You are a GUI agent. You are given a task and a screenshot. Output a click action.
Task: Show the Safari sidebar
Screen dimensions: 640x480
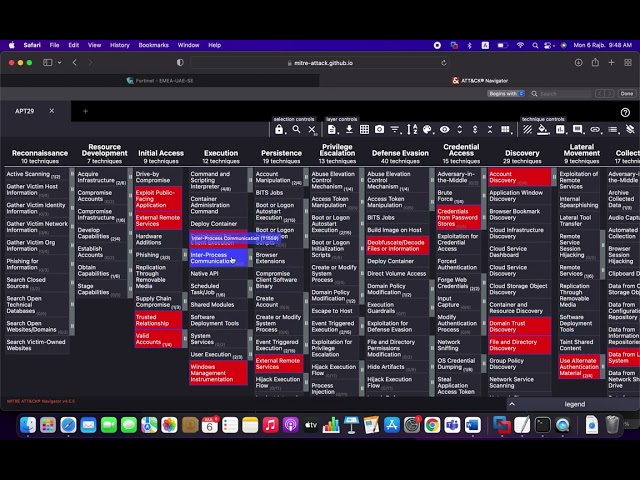point(48,62)
